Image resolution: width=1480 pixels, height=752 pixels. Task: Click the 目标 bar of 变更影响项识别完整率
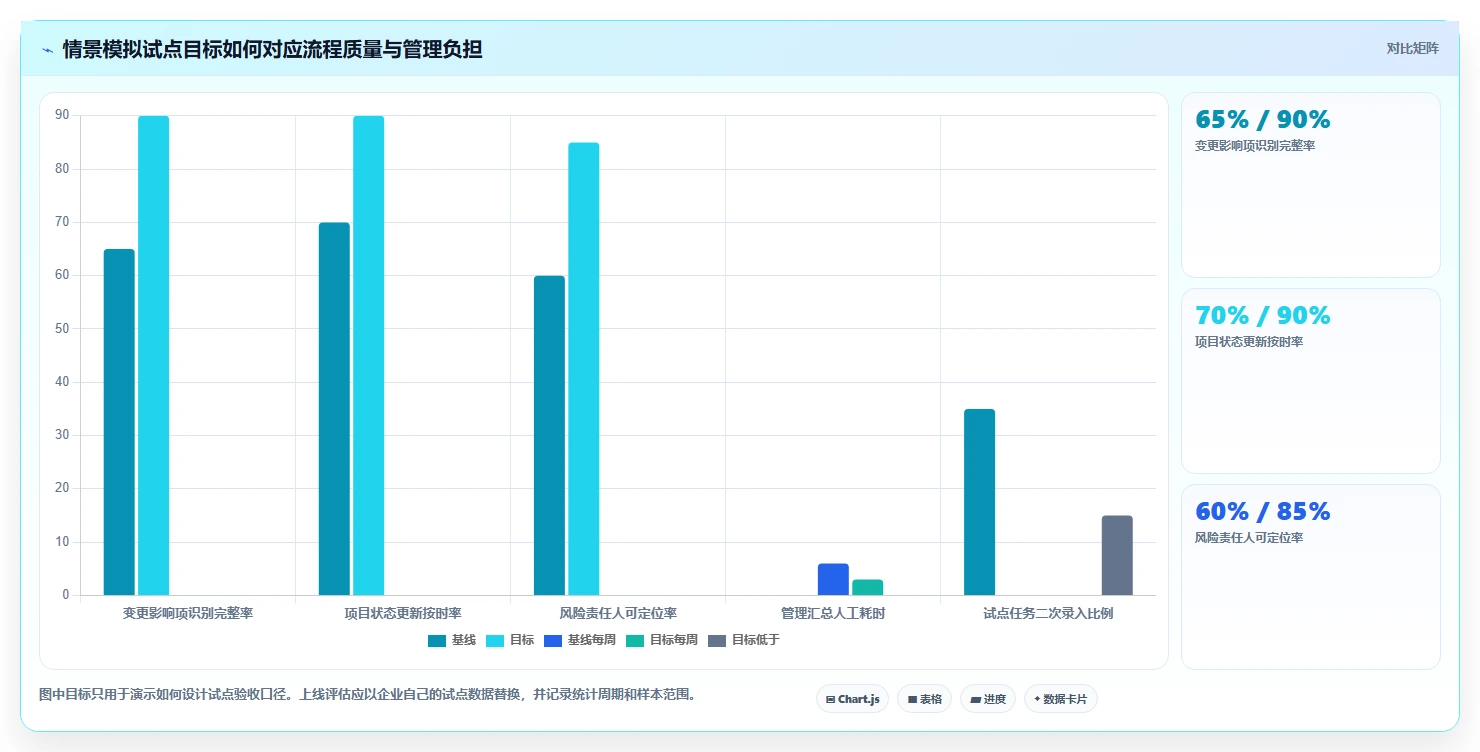click(153, 356)
